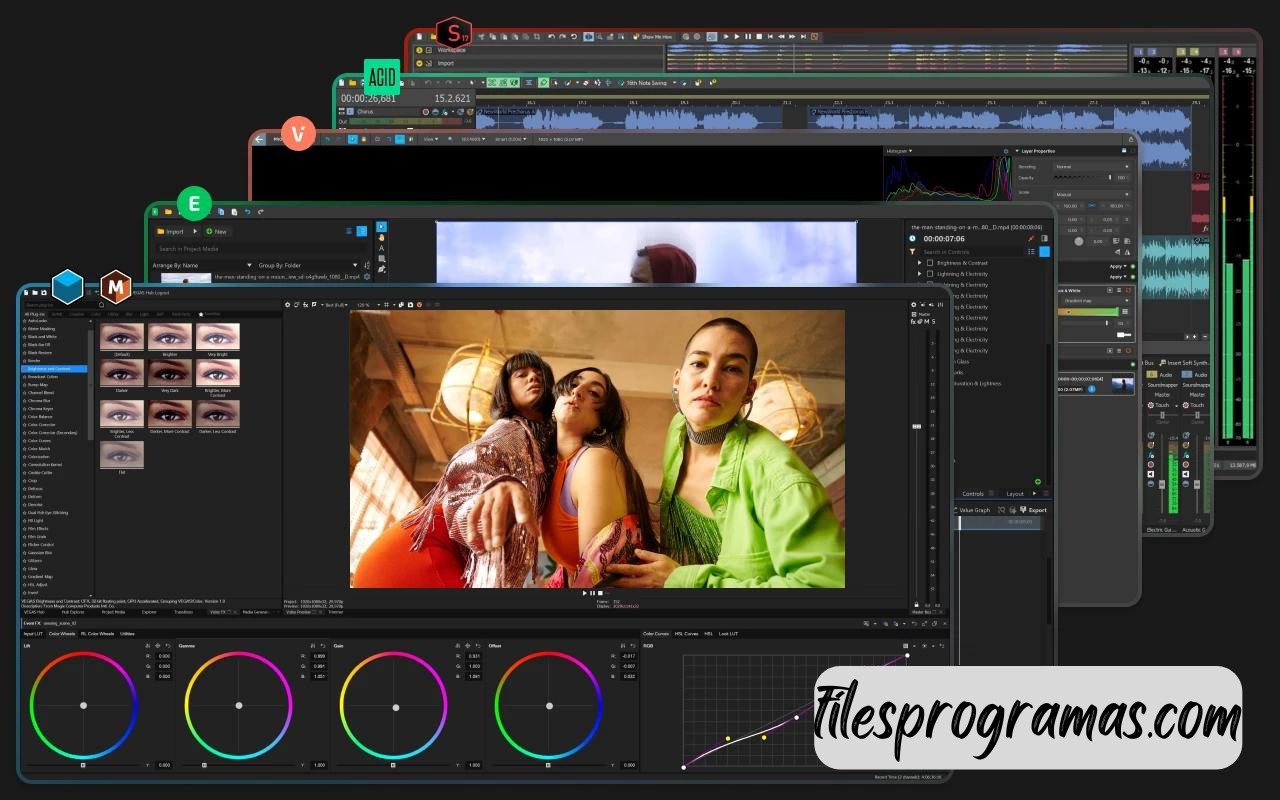Open the Project Media tab
1280x800 pixels.
tap(113, 612)
